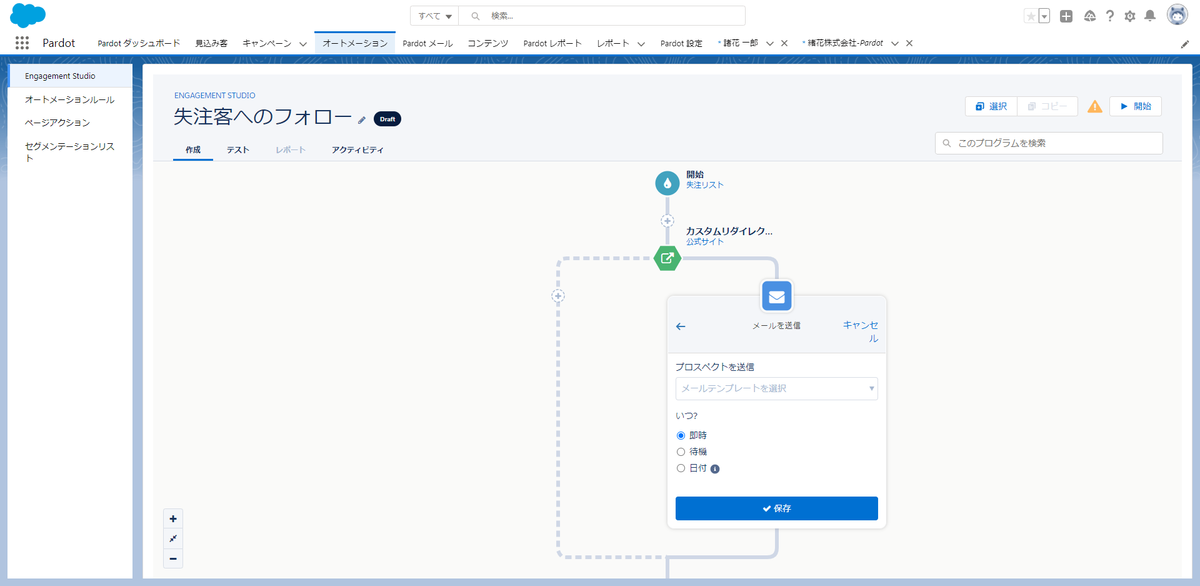Screen dimensions: 1200x586
Task: Open the 公式サイト link
Action: click(705, 242)
